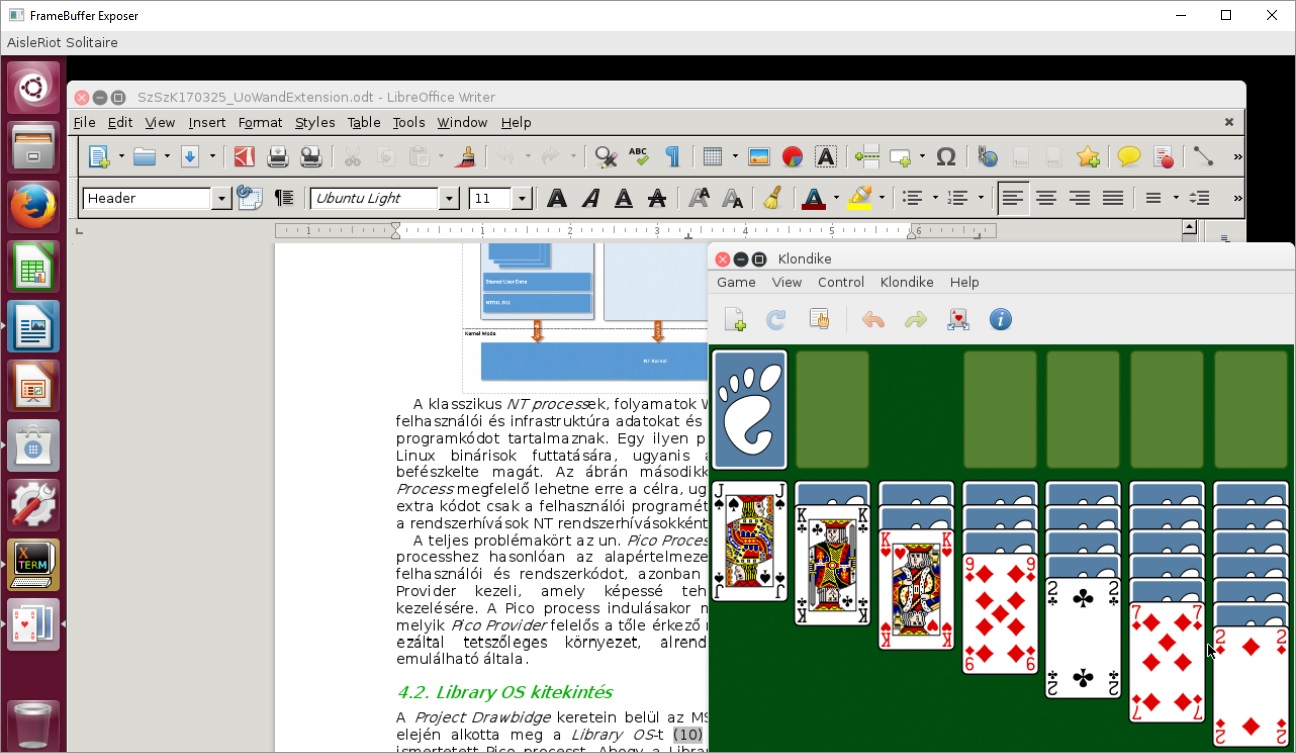1296x753 pixels.
Task: Create a new document in Writer
Action: click(x=98, y=157)
